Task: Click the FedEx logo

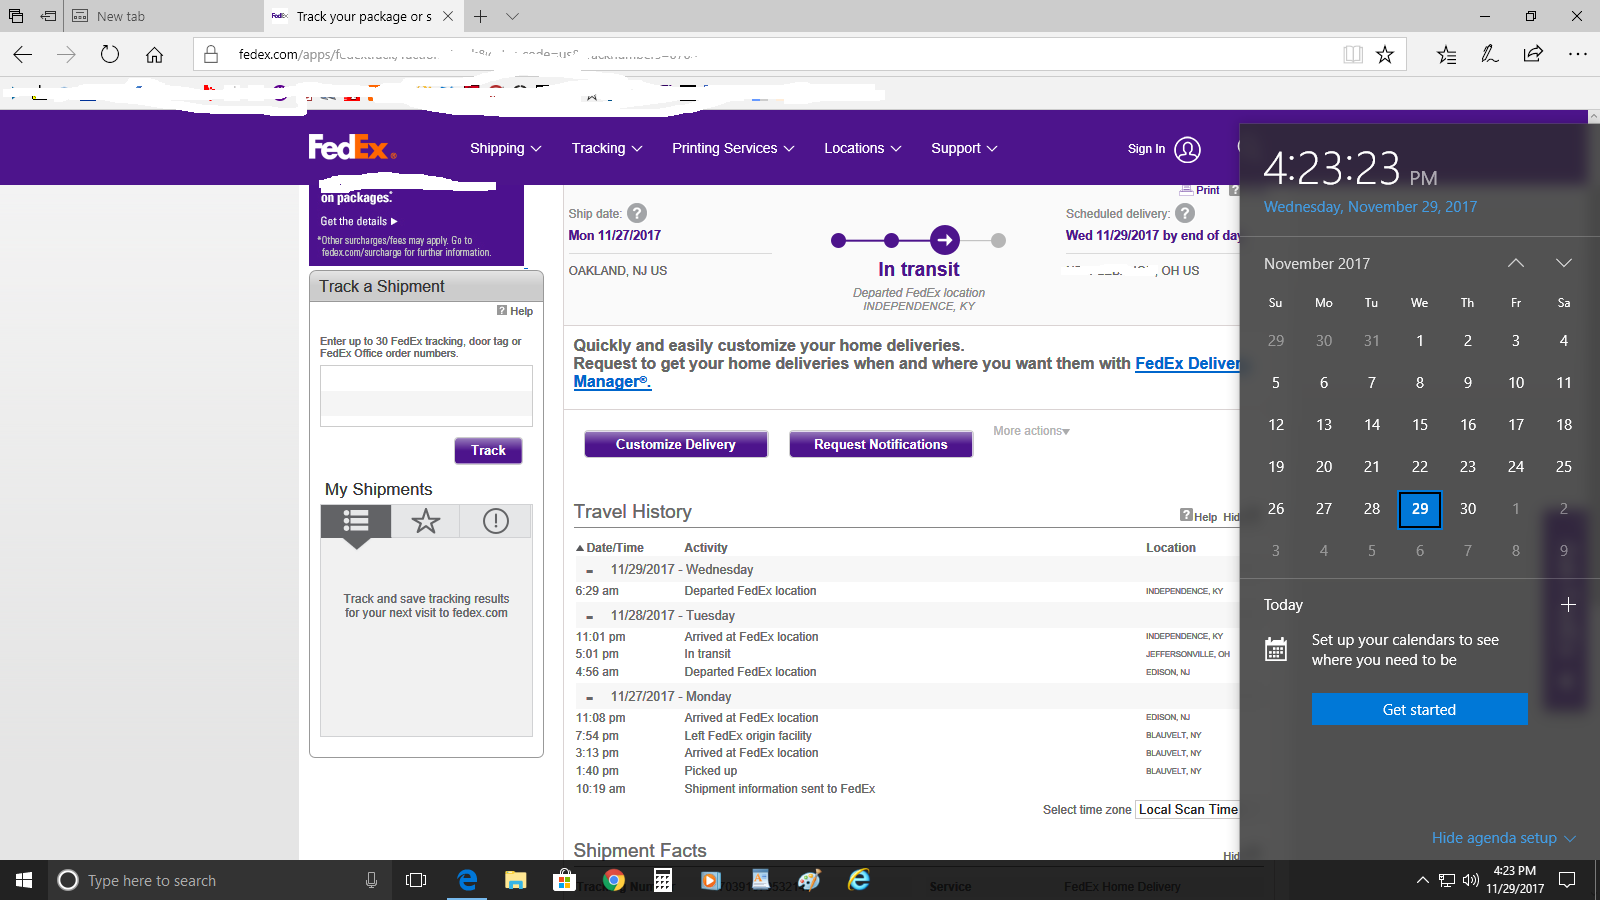Action: (352, 148)
